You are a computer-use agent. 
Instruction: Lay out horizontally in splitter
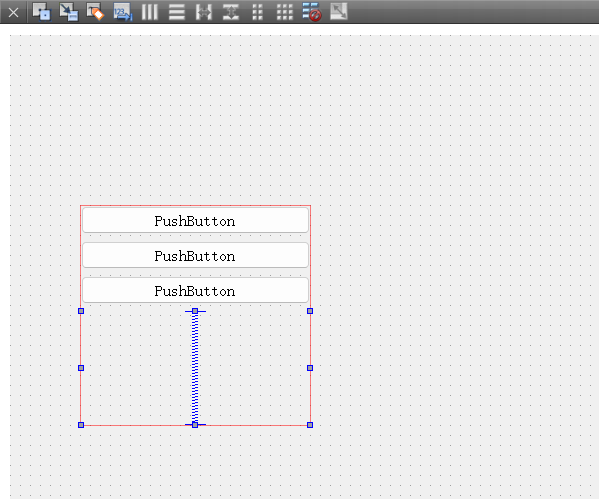[204, 12]
